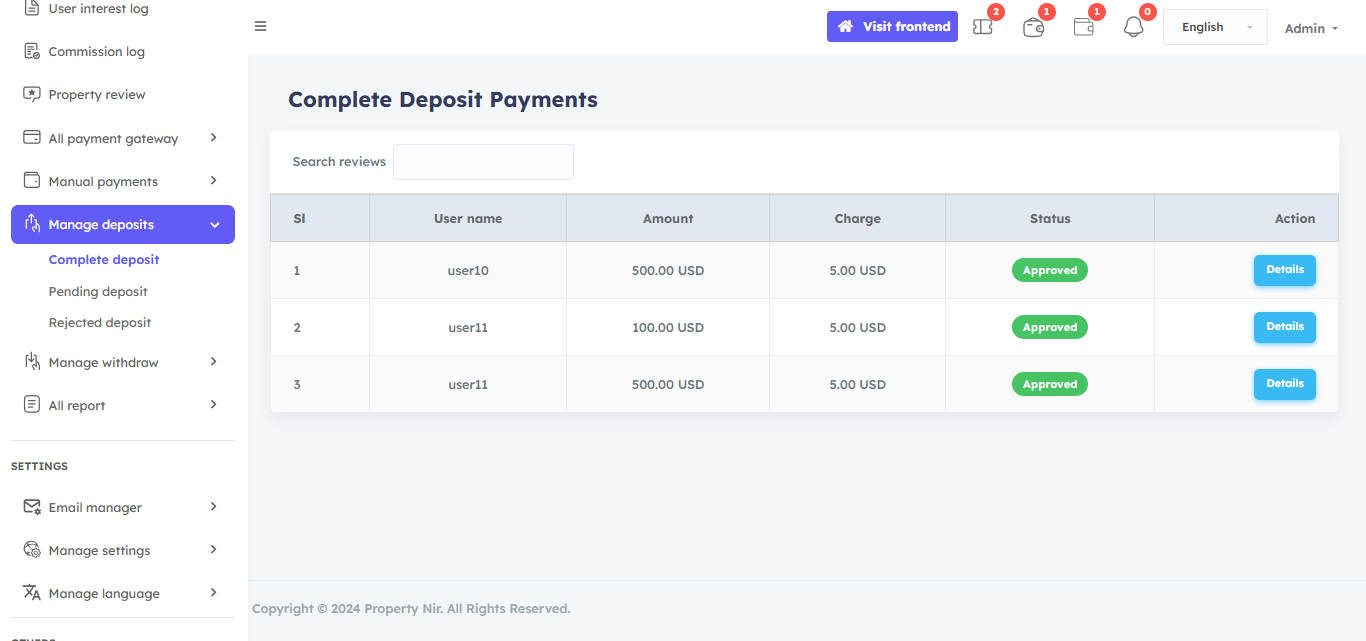Image resolution: width=1366 pixels, height=641 pixels.
Task: Click the Visit frontend button
Action: tap(892, 27)
